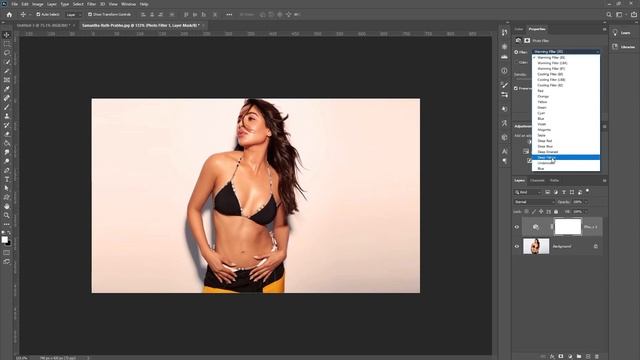
Task: Toggle Show Transform Controls checkbox
Action: (x=90, y=15)
